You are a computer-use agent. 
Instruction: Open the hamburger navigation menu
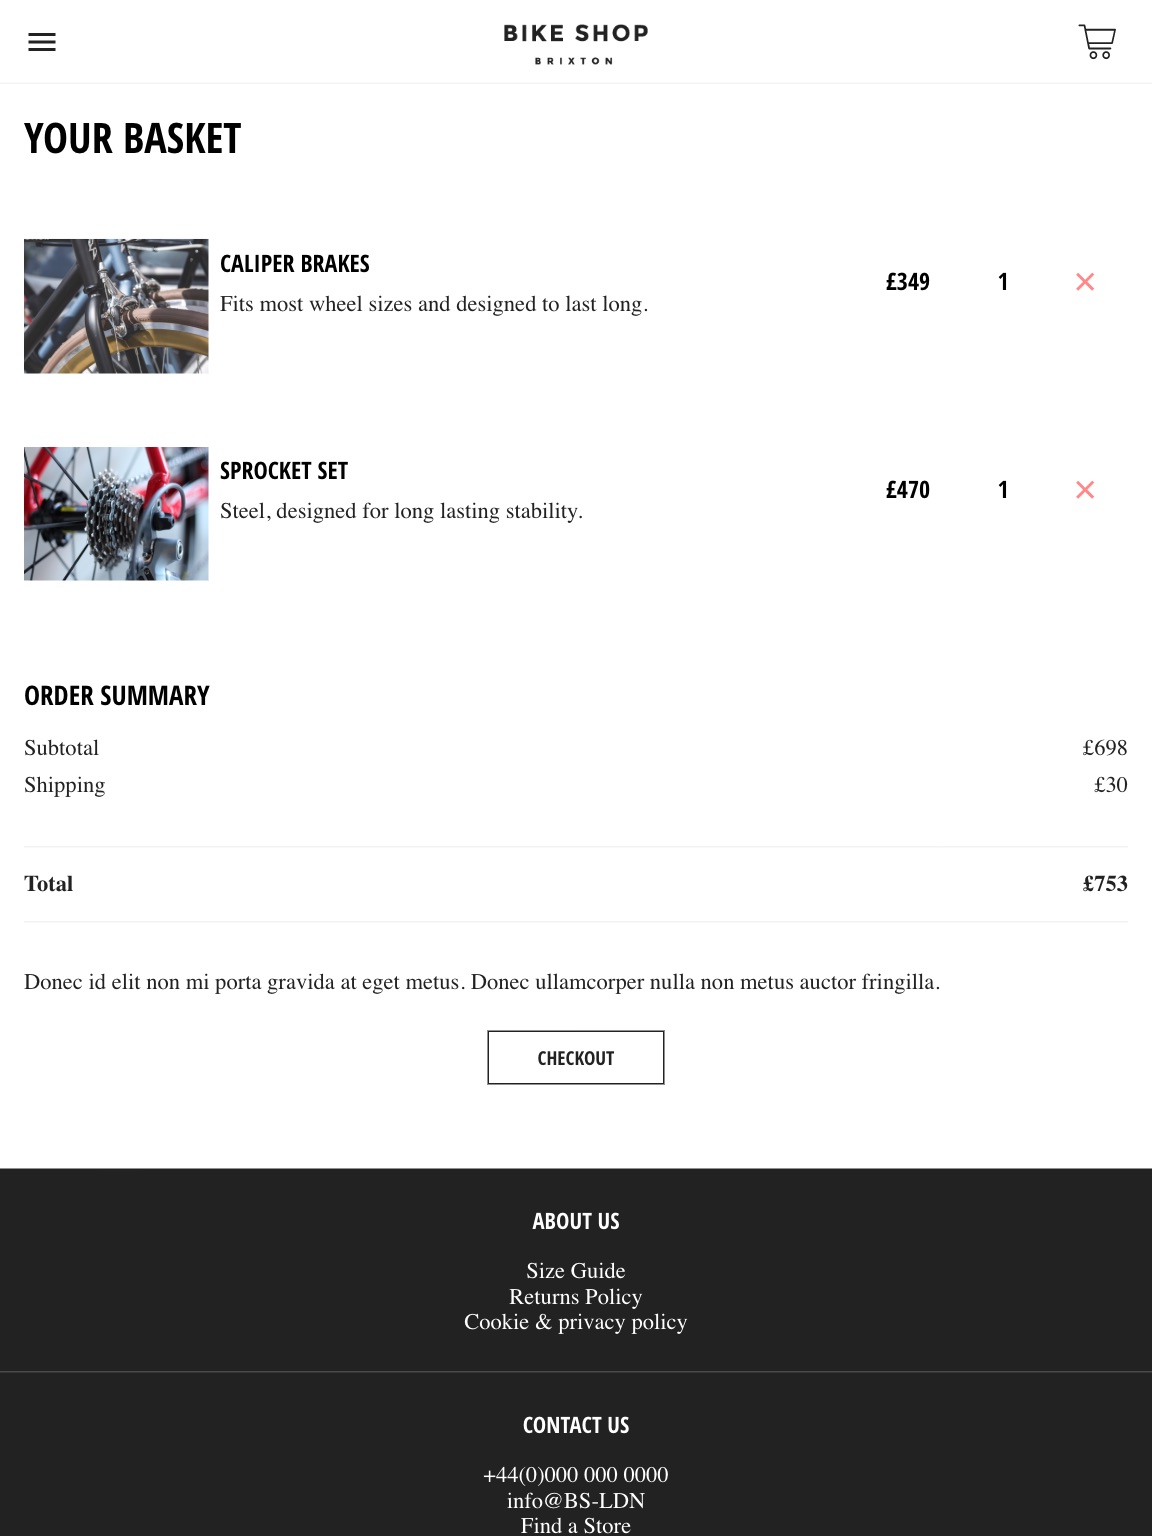(42, 42)
